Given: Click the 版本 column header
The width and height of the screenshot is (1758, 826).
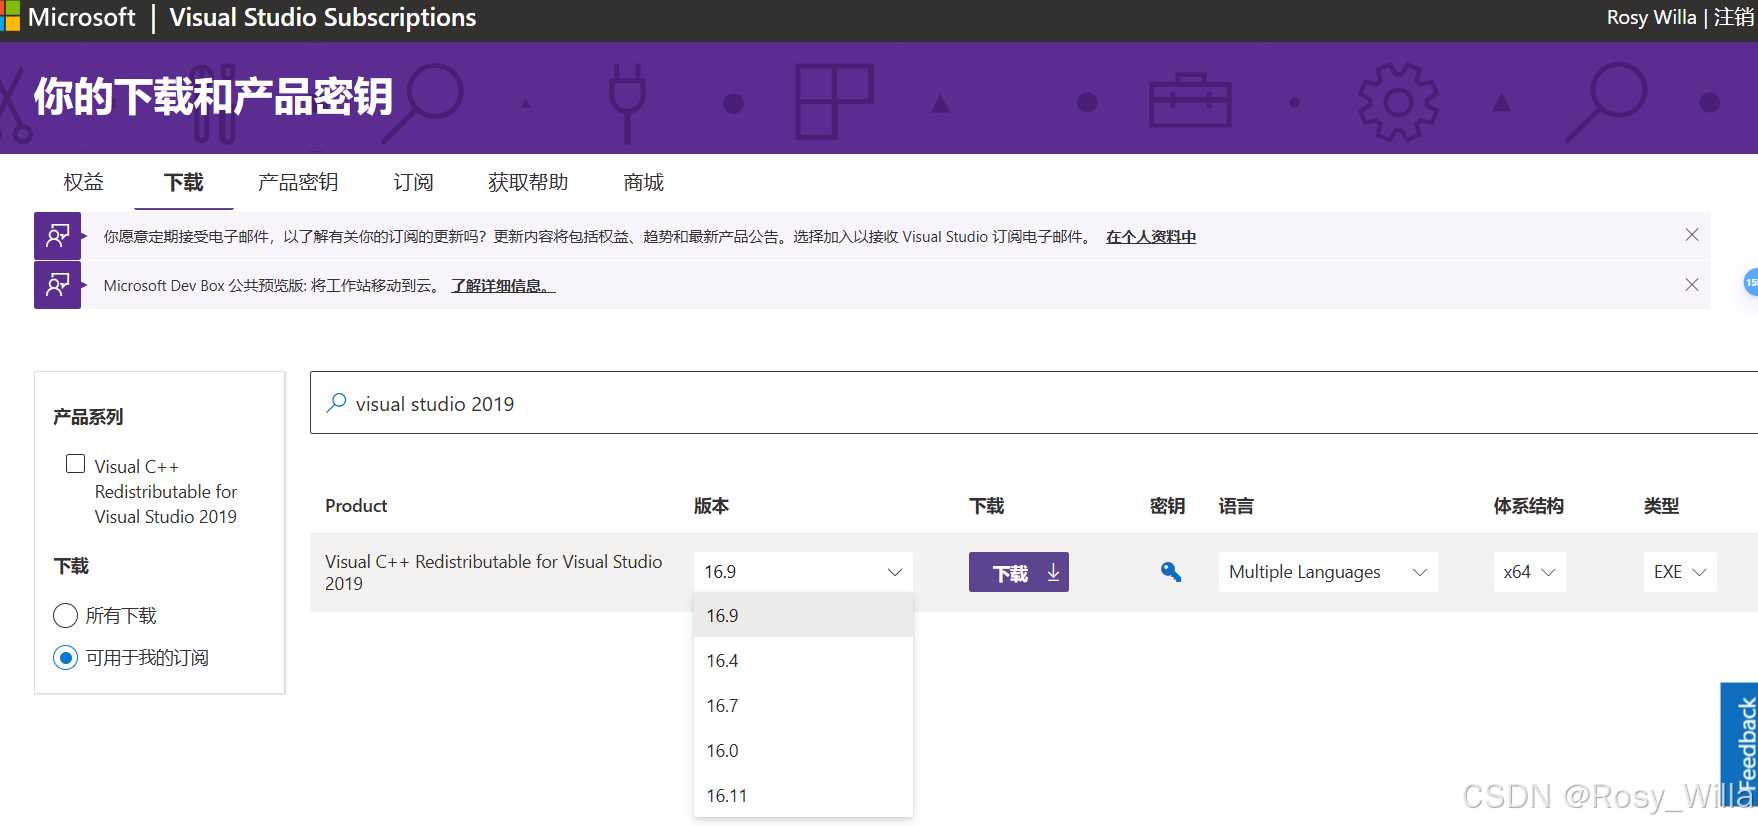Looking at the screenshot, I should click(711, 506).
